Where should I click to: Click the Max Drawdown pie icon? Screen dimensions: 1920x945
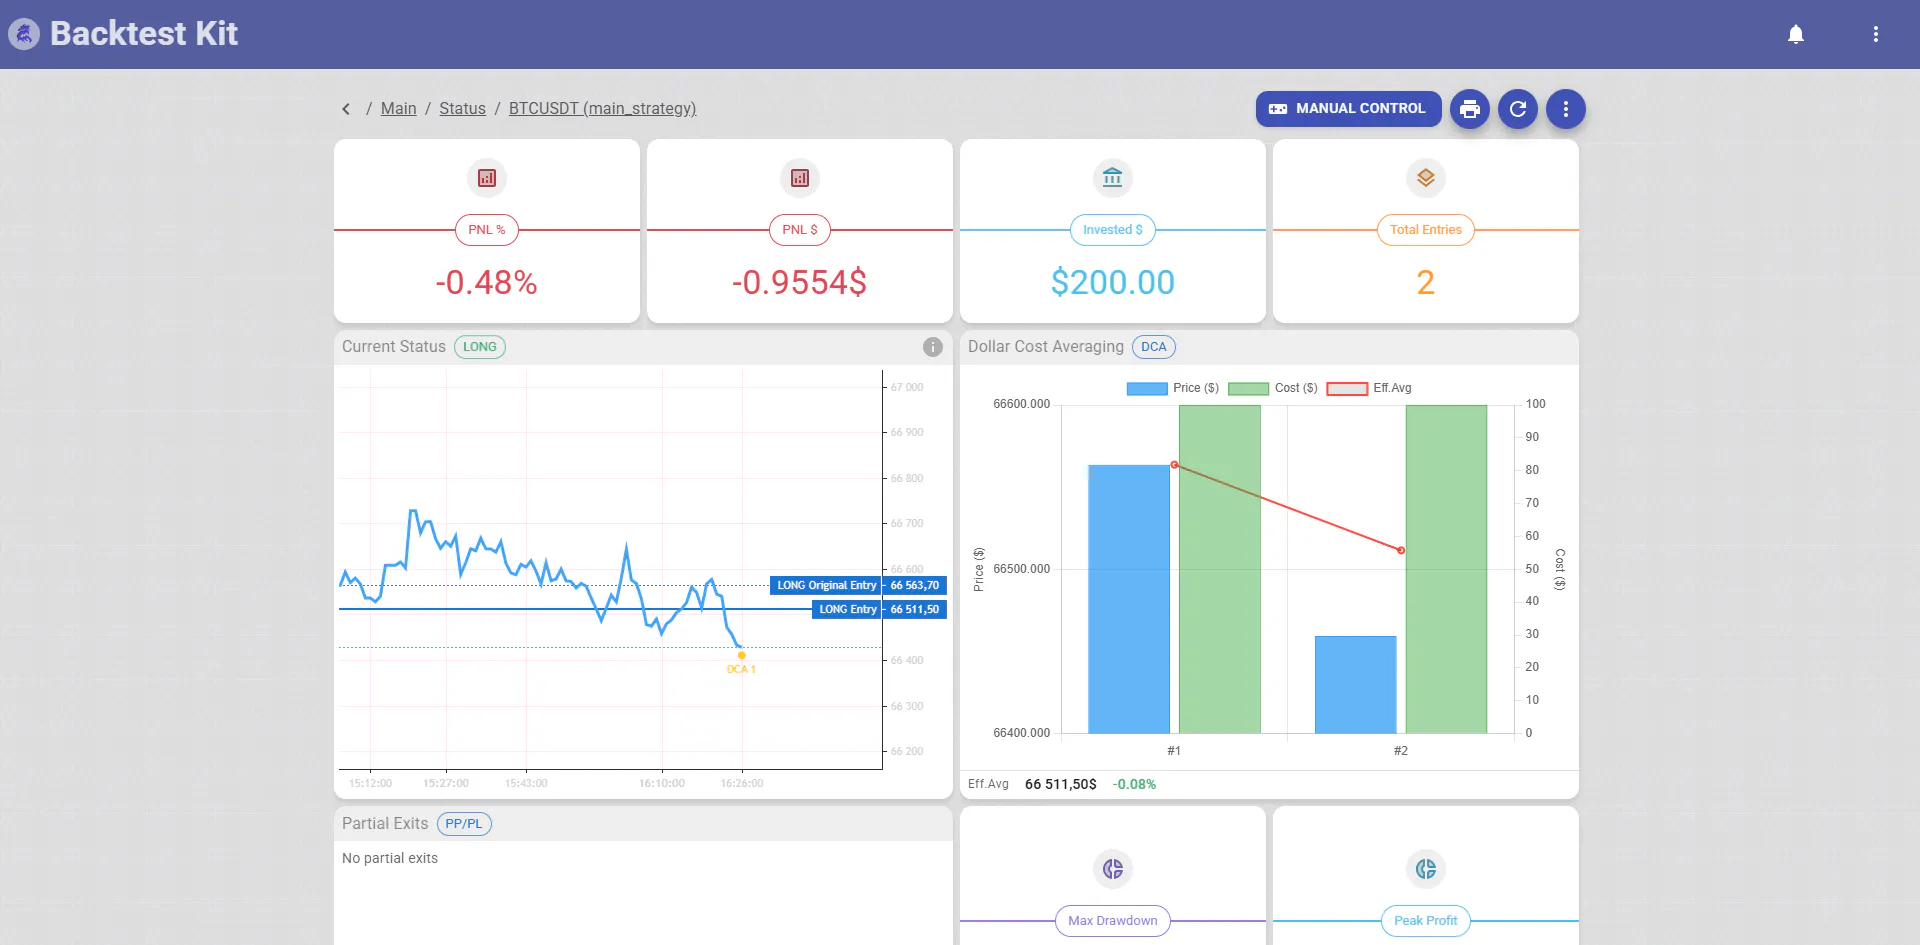pyautogui.click(x=1113, y=869)
